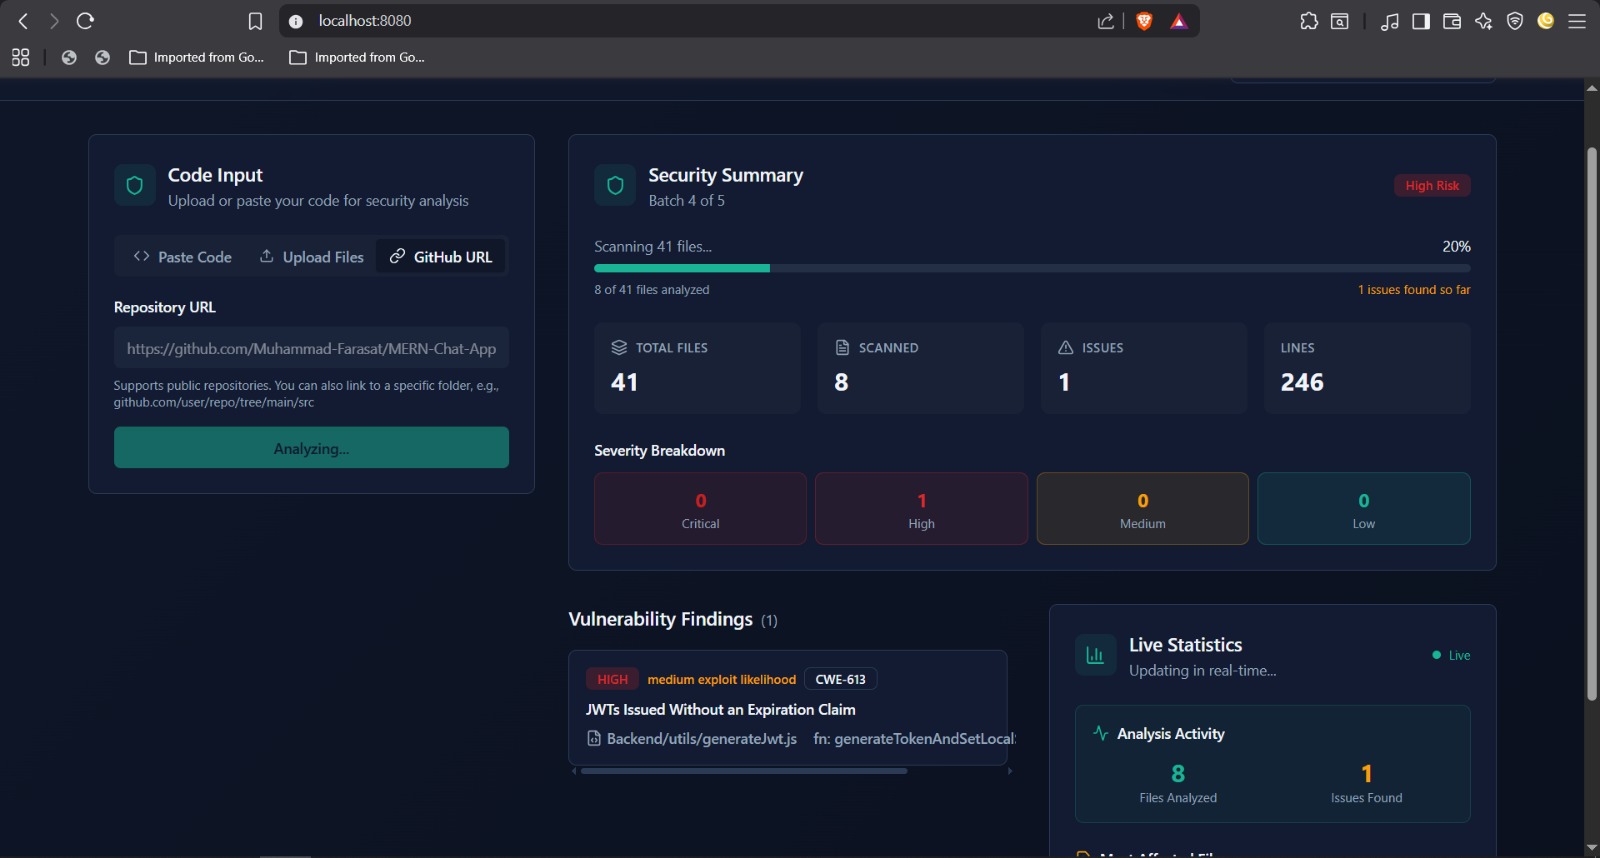Select the Medium severity card
Screen dimensions: 1600x858
[1143, 509]
